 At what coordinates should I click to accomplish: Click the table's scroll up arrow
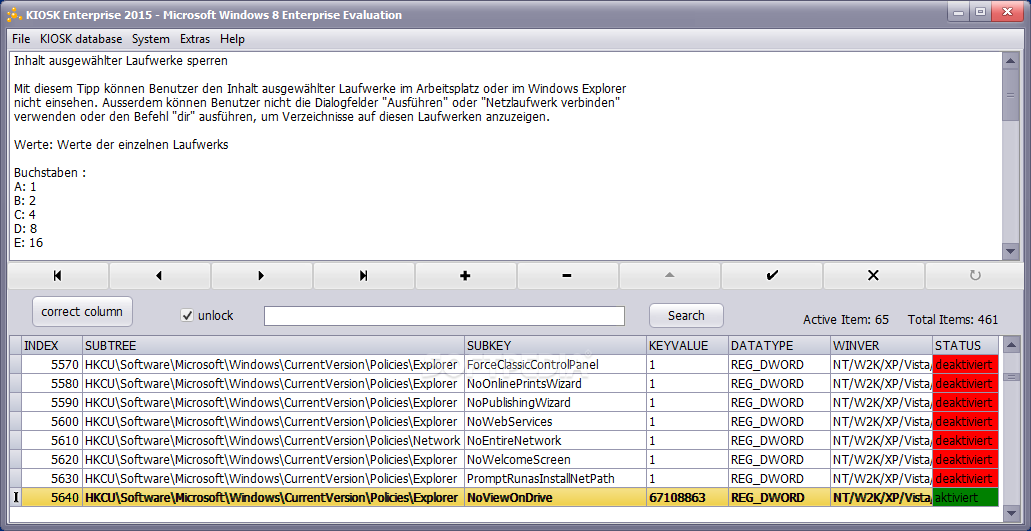click(1010, 344)
